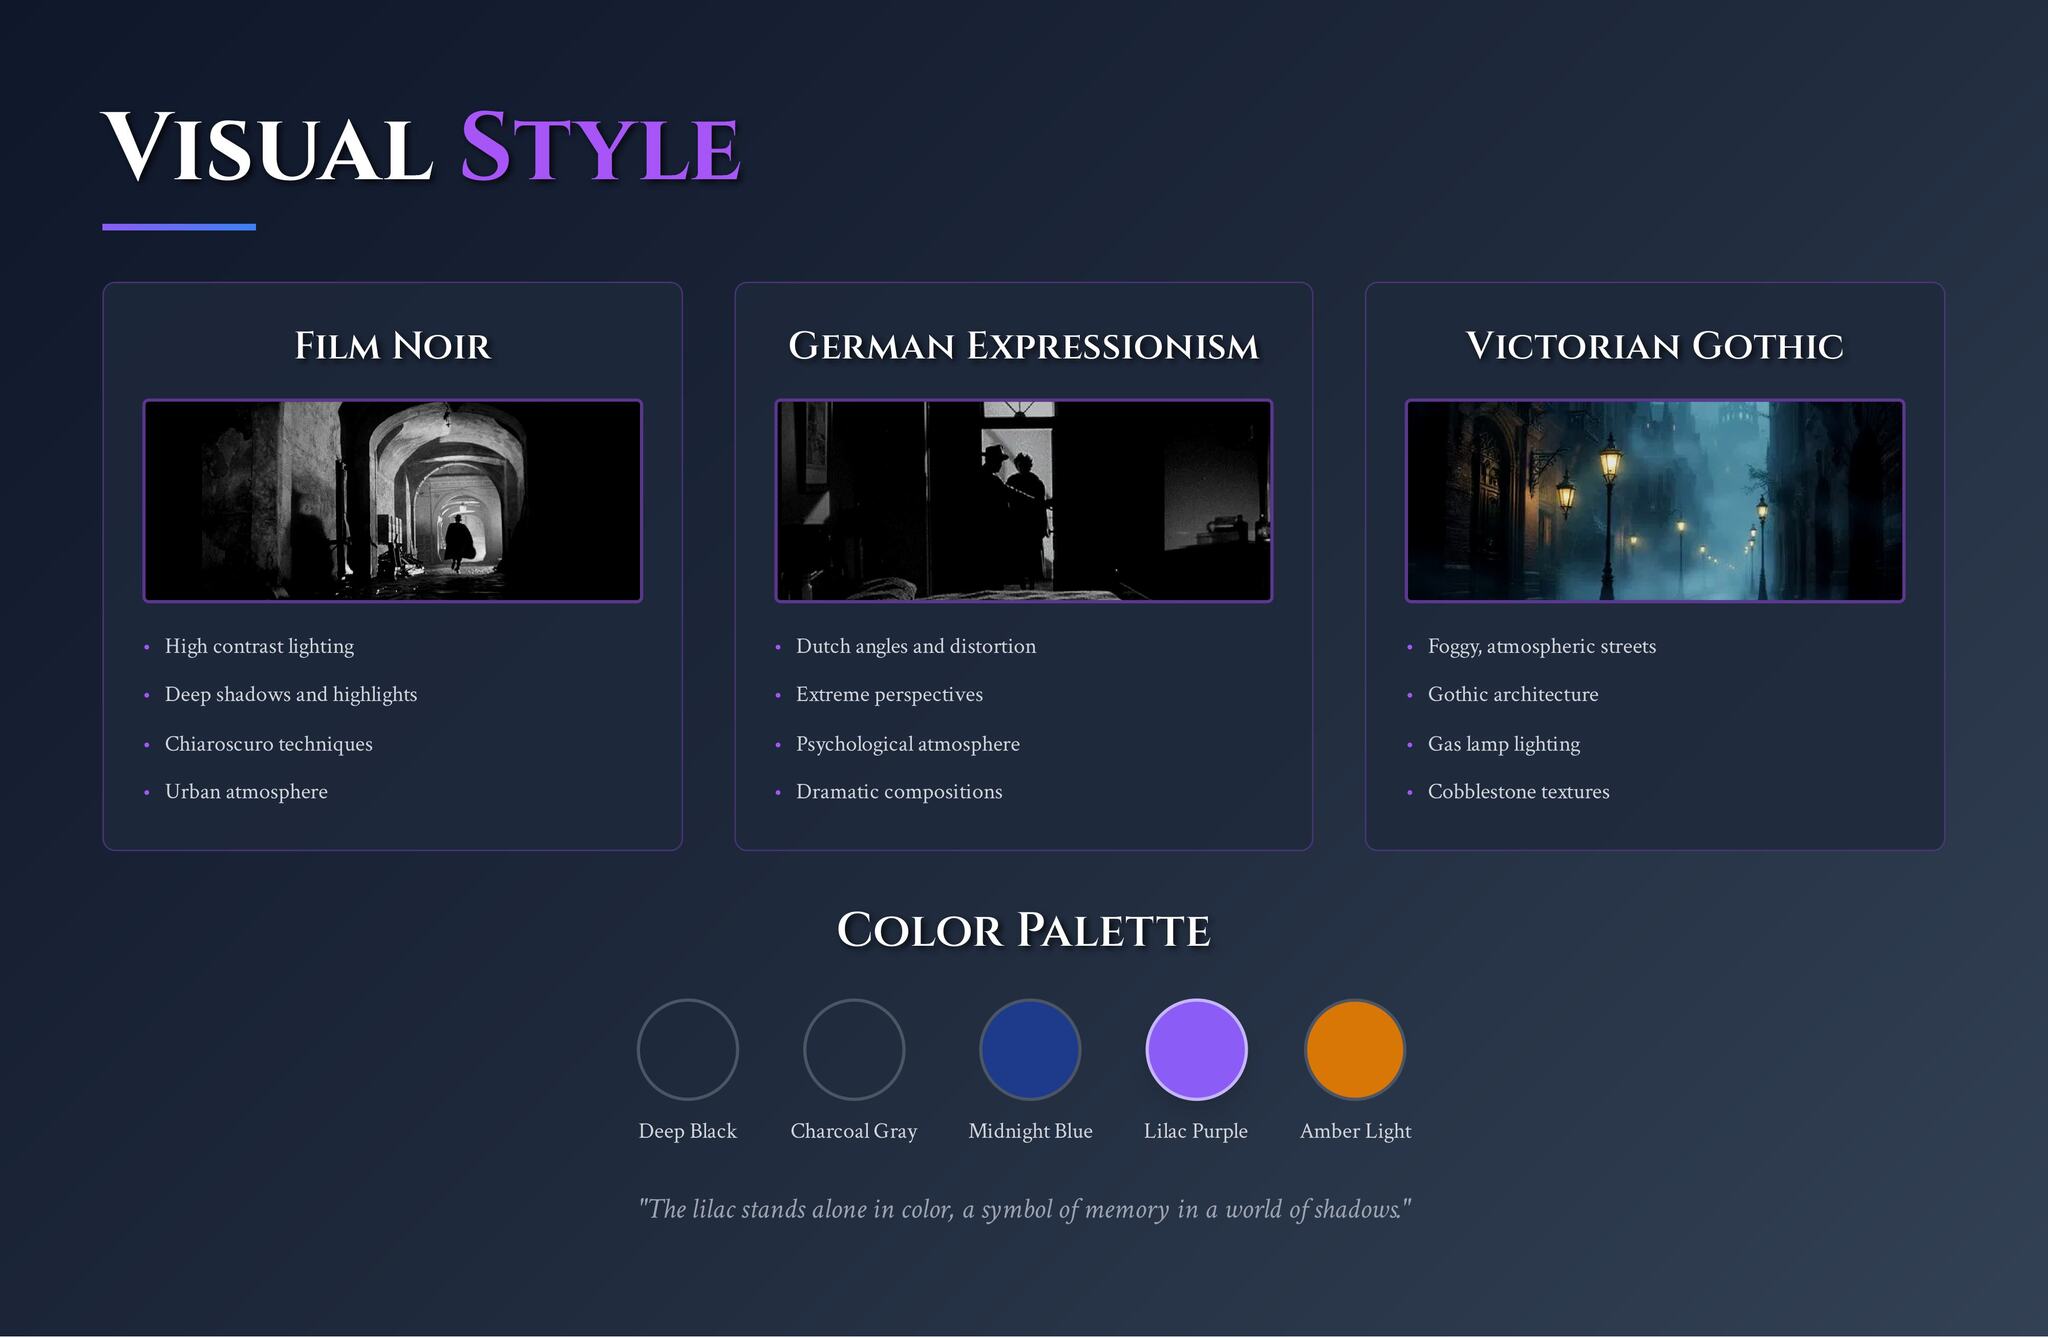2048x1338 pixels.
Task: Click the Film Noir card heading
Action: coord(392,346)
